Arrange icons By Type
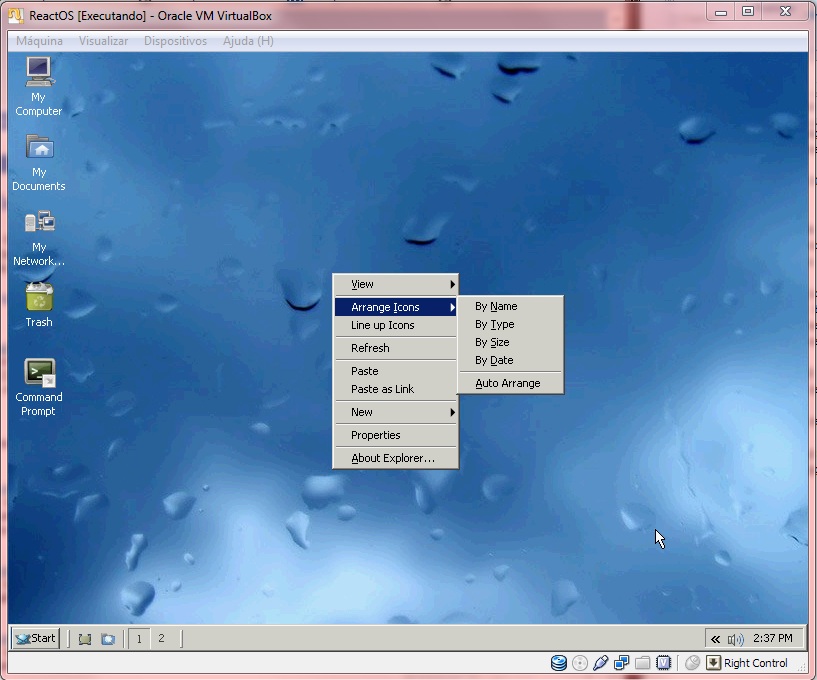 point(511,325)
